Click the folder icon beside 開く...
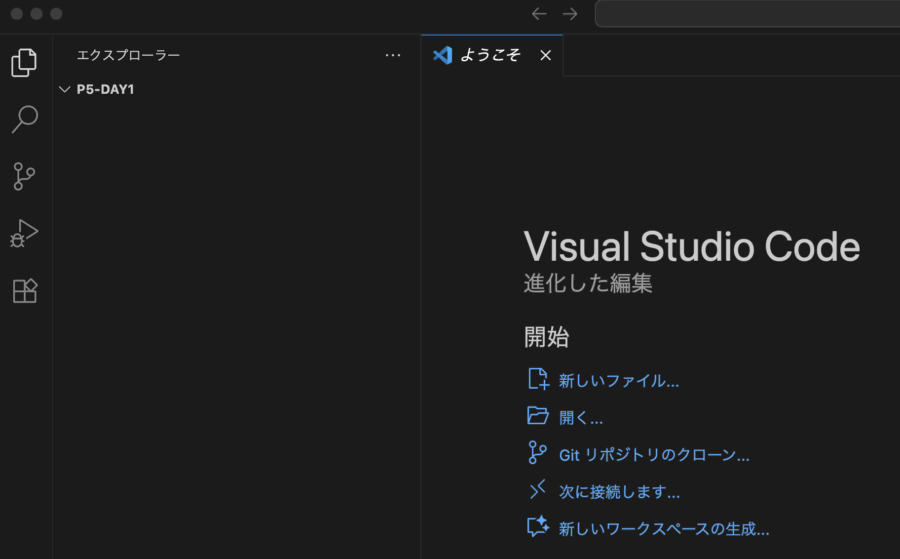The image size is (900, 559). pyautogui.click(x=538, y=416)
